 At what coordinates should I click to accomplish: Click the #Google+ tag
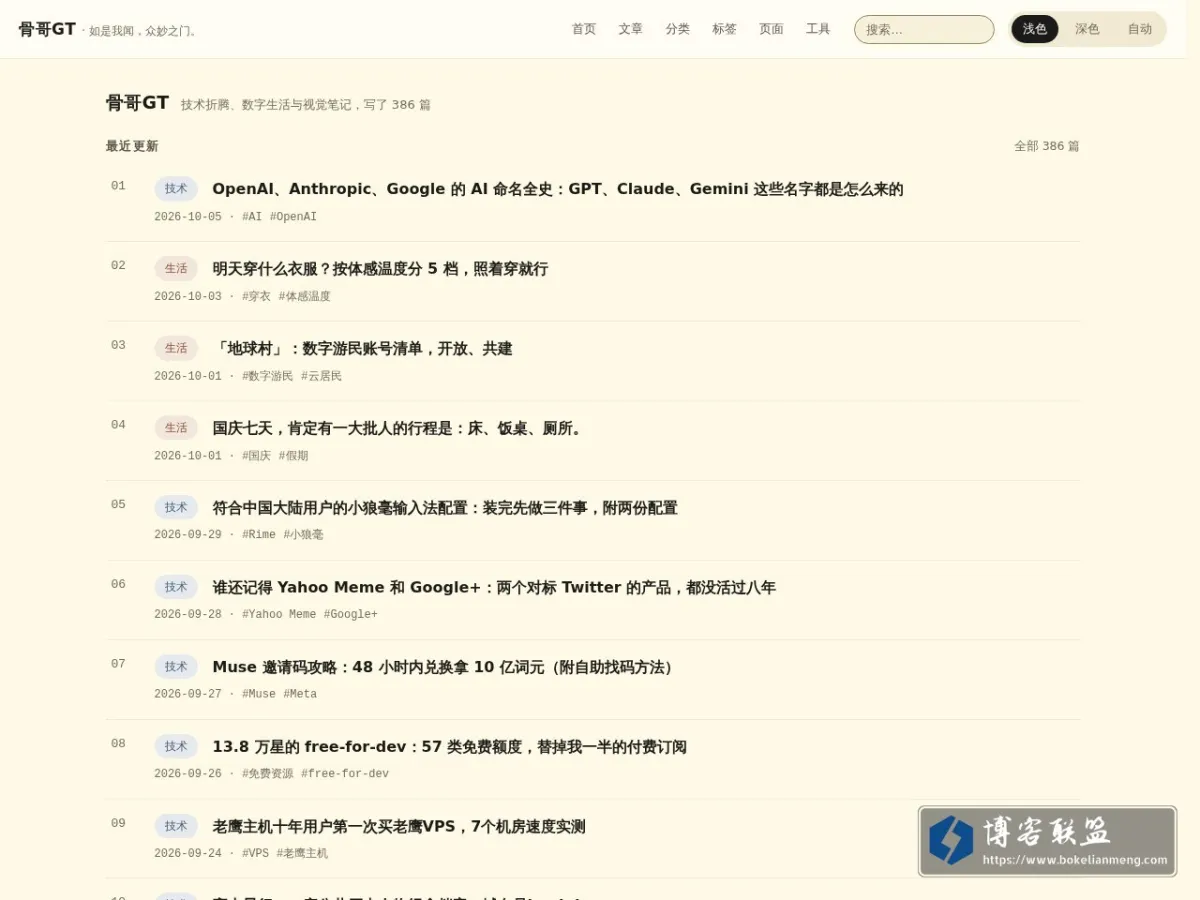tap(351, 615)
